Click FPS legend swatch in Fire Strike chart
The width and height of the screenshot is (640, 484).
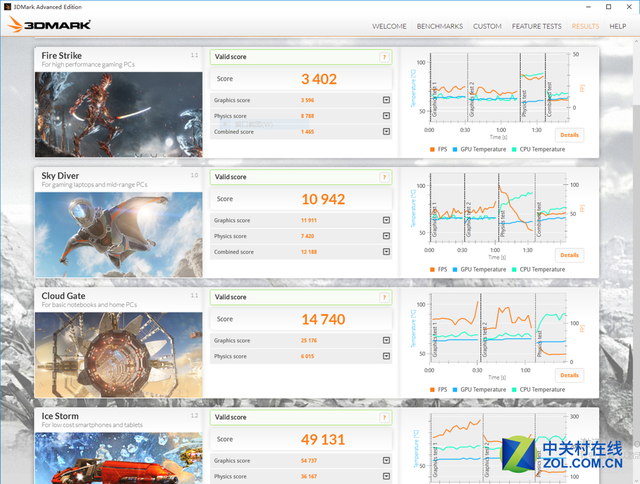point(432,149)
